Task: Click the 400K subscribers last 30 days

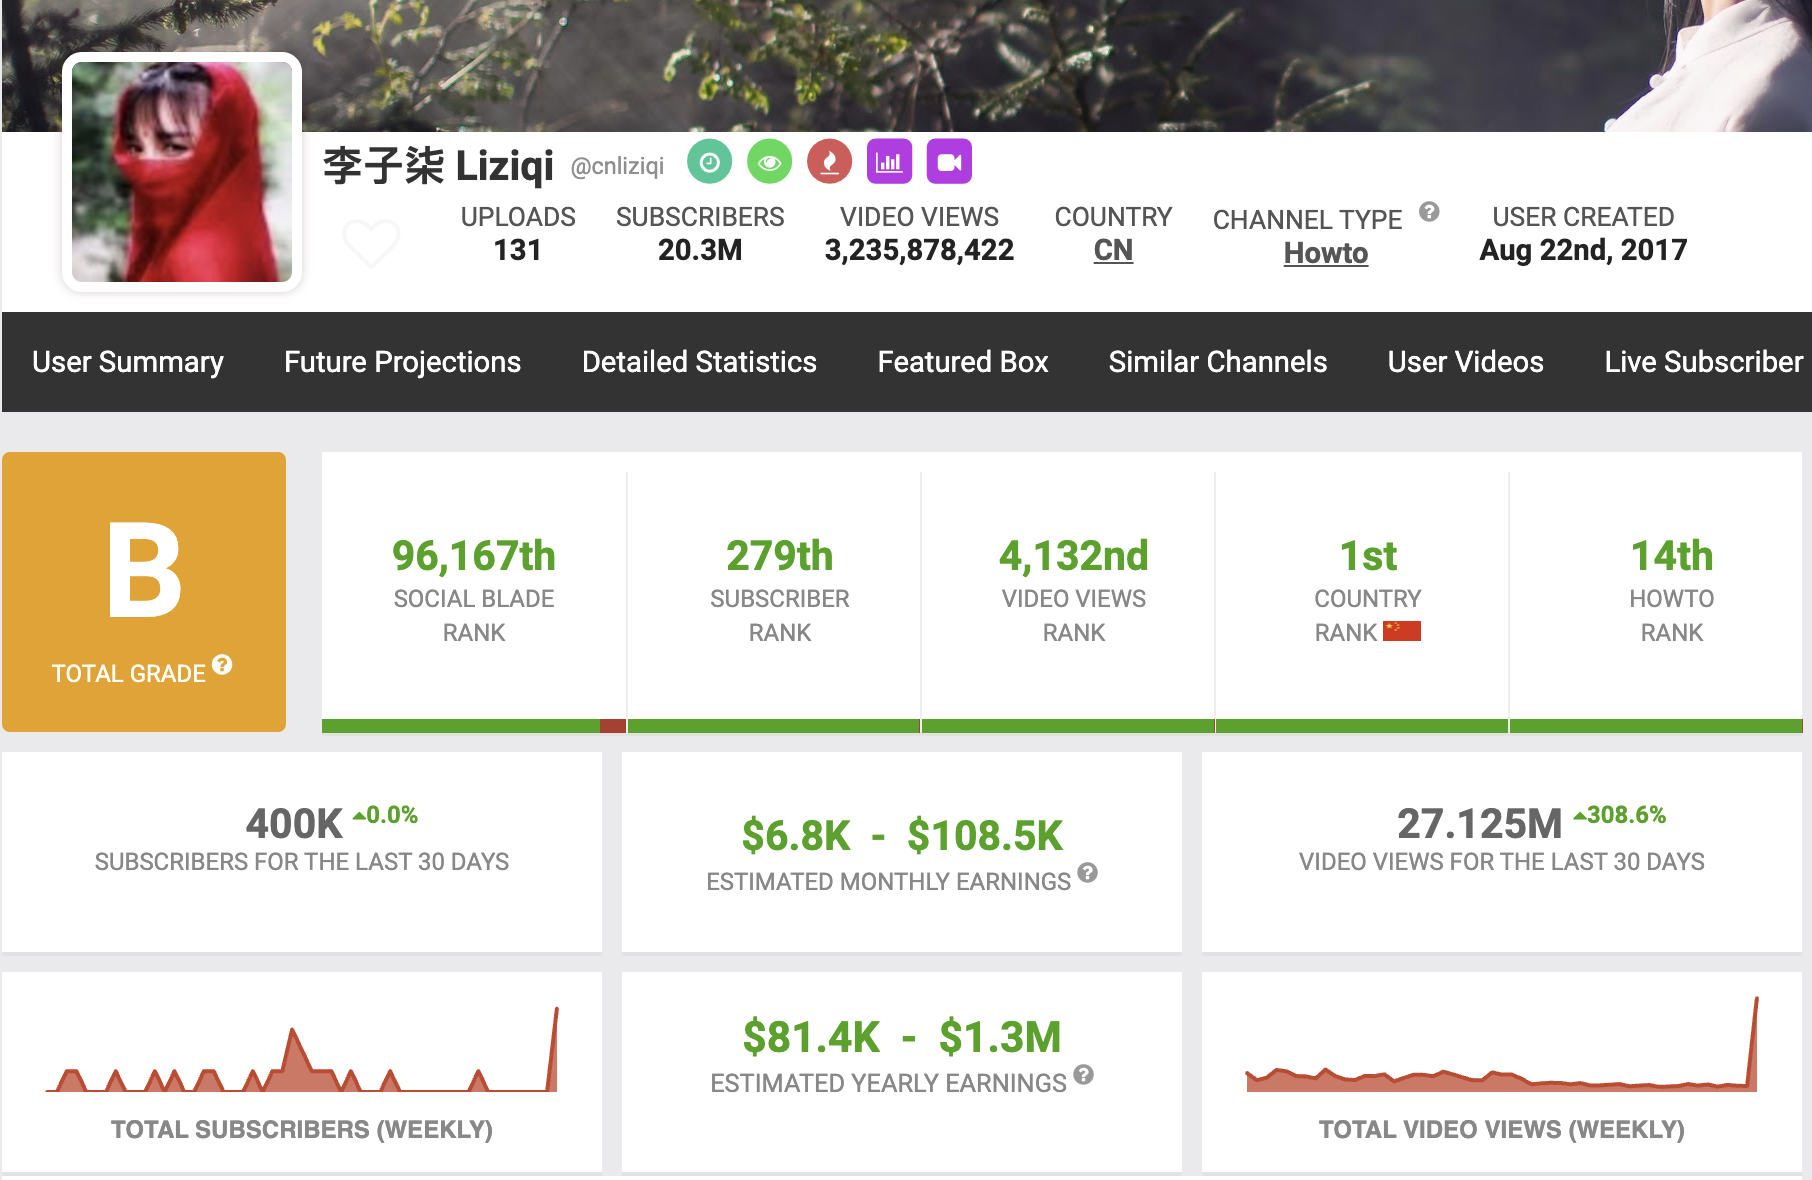Action: [x=294, y=824]
